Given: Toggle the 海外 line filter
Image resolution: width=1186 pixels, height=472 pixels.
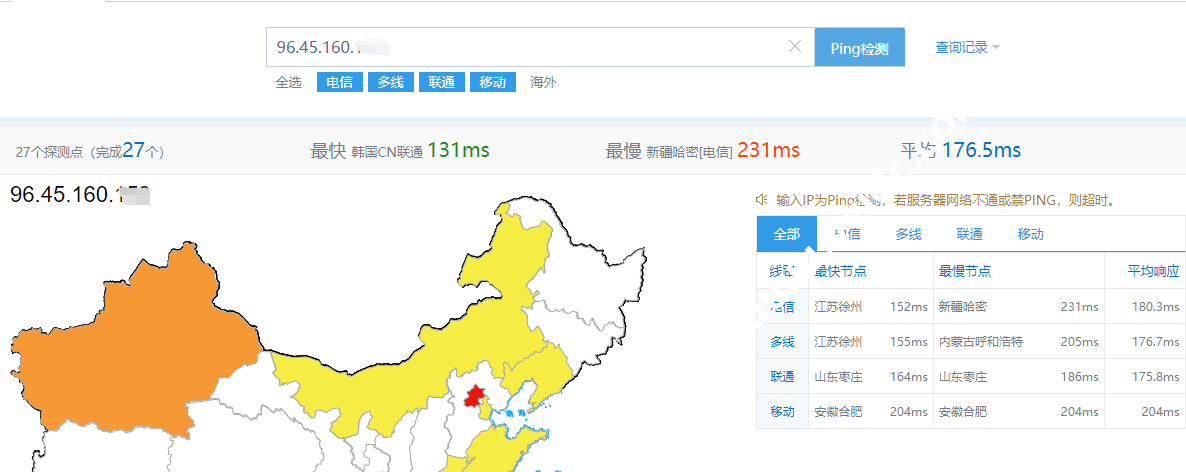Looking at the screenshot, I should point(543,82).
